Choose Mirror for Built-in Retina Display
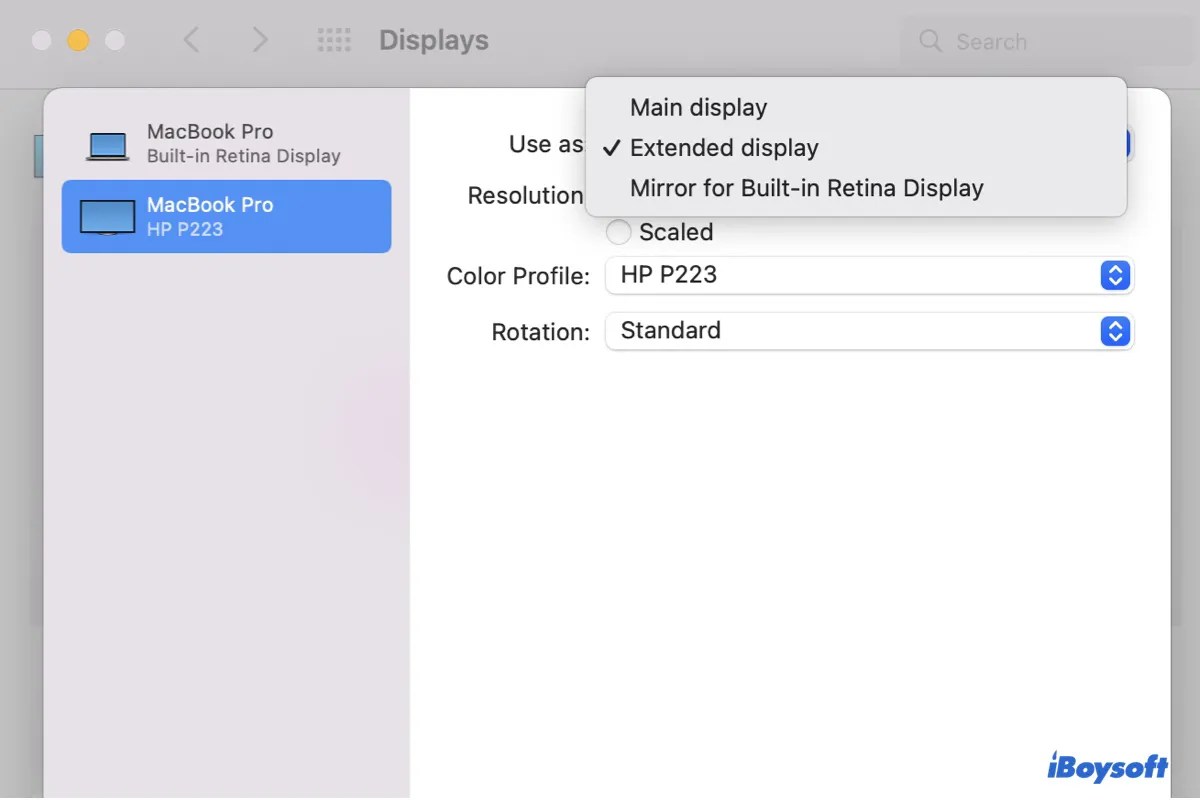Viewport: 1200px width, 800px height. pyautogui.click(x=806, y=188)
